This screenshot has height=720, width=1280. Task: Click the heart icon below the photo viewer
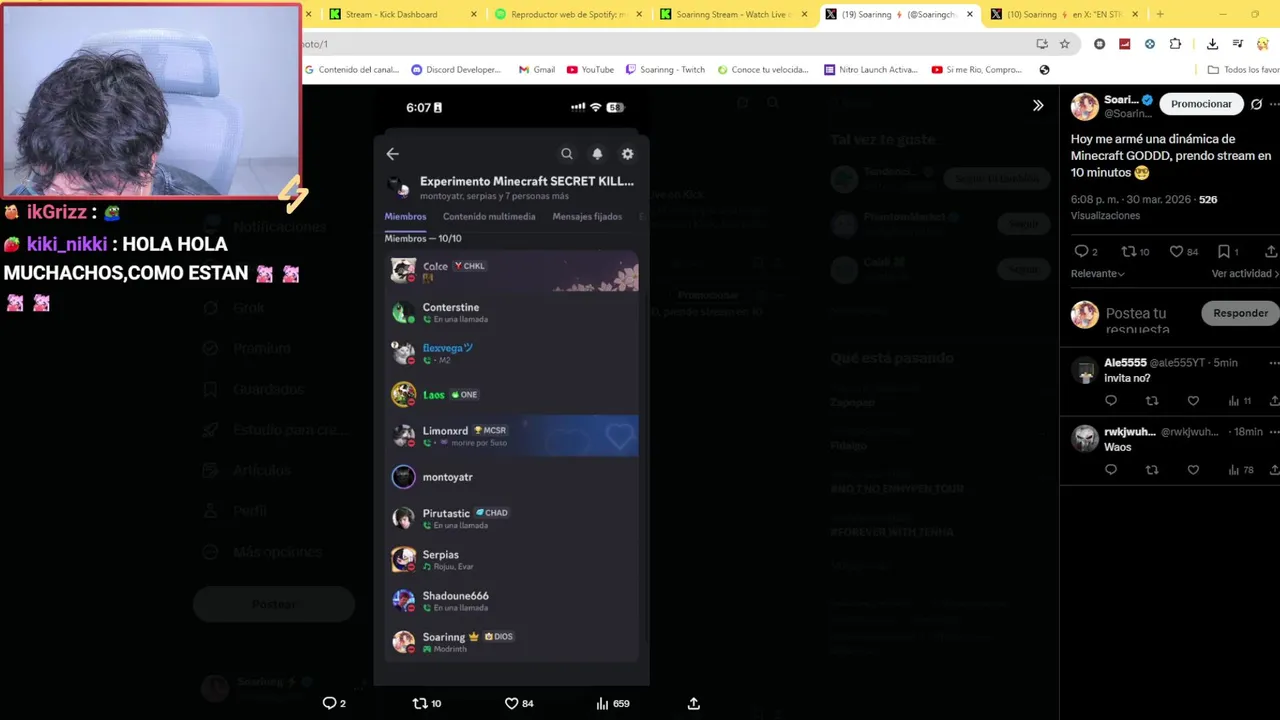tap(511, 703)
